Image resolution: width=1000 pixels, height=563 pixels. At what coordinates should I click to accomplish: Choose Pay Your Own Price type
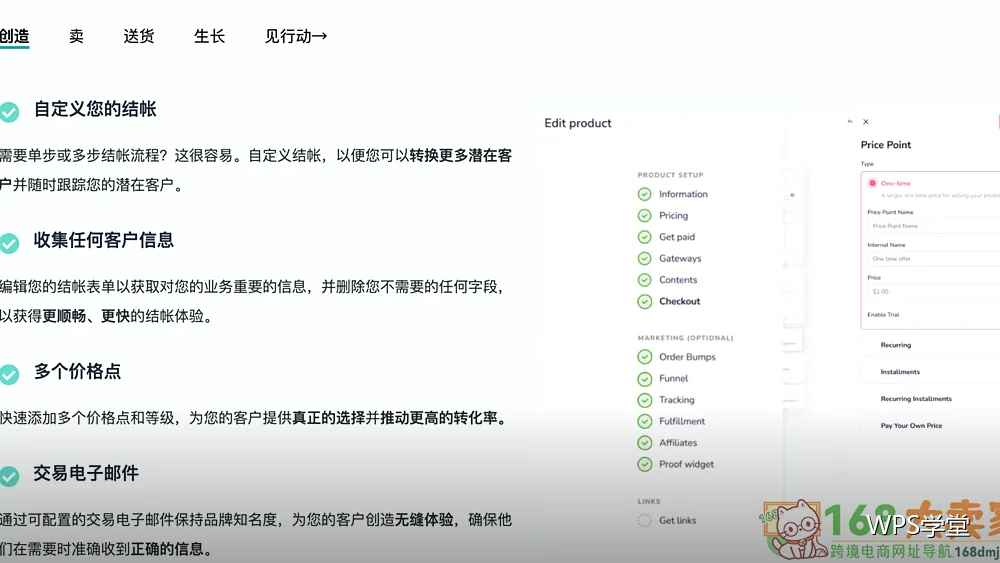(911, 425)
